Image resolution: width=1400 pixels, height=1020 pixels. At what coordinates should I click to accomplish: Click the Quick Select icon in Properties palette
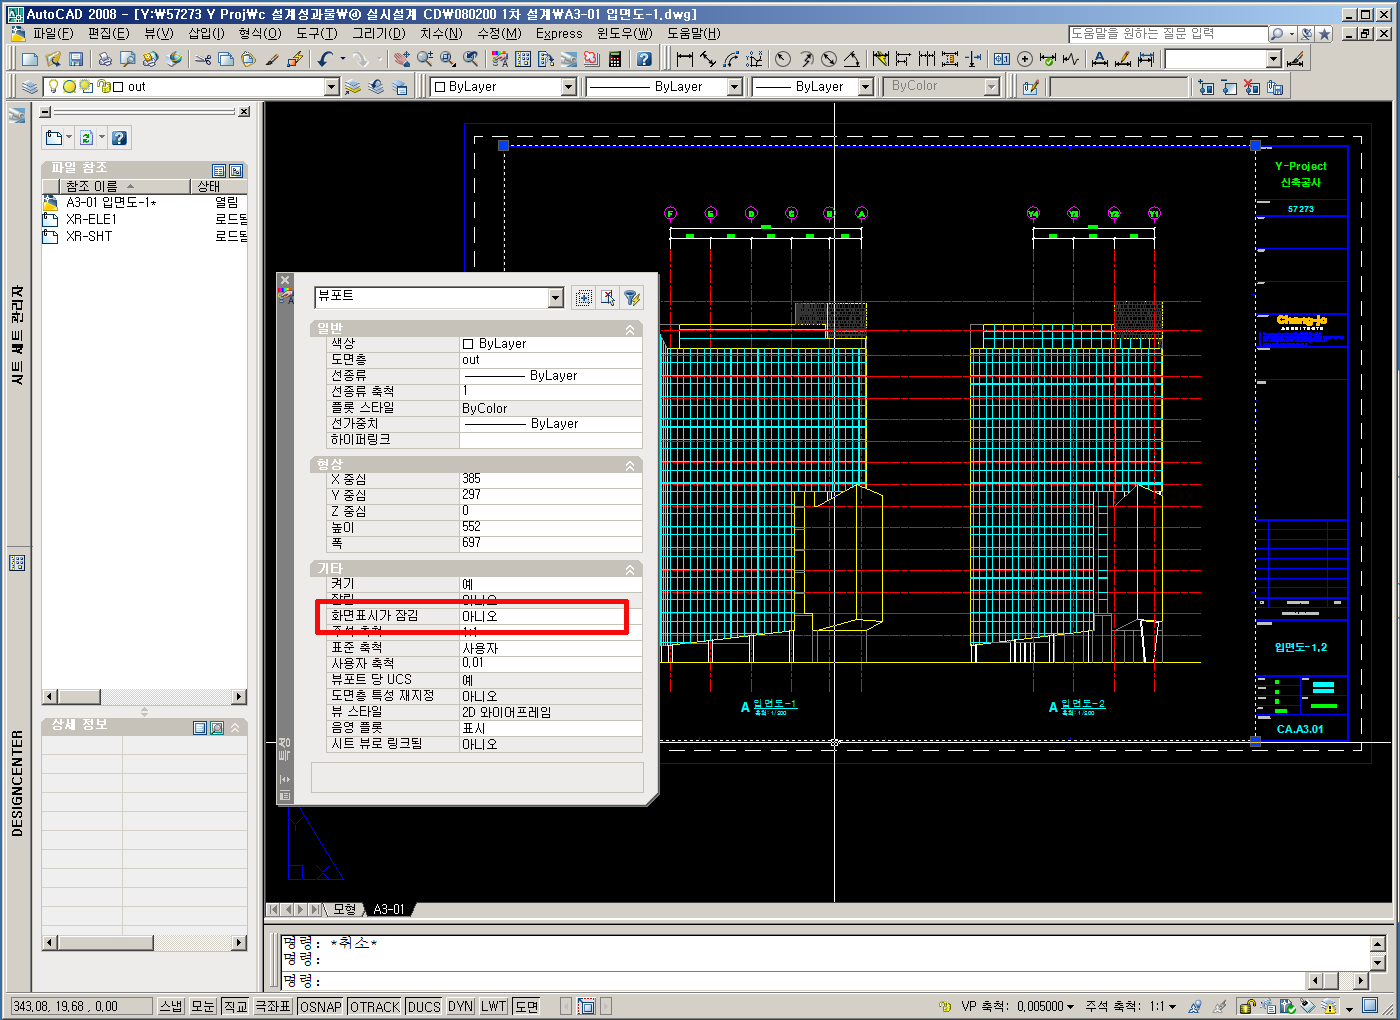pyautogui.click(x=631, y=298)
